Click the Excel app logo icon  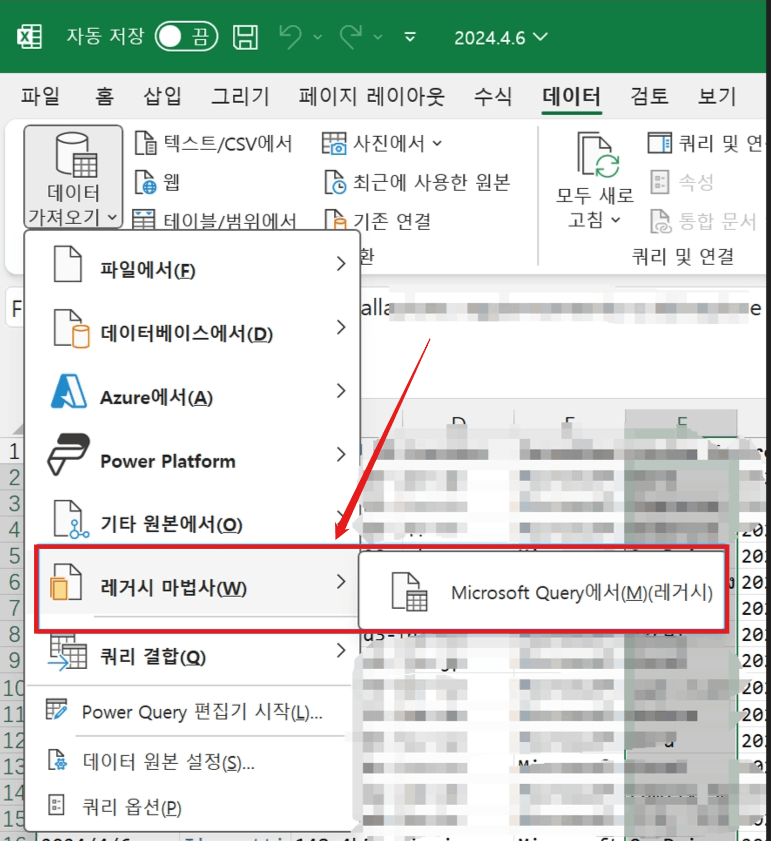[30, 37]
